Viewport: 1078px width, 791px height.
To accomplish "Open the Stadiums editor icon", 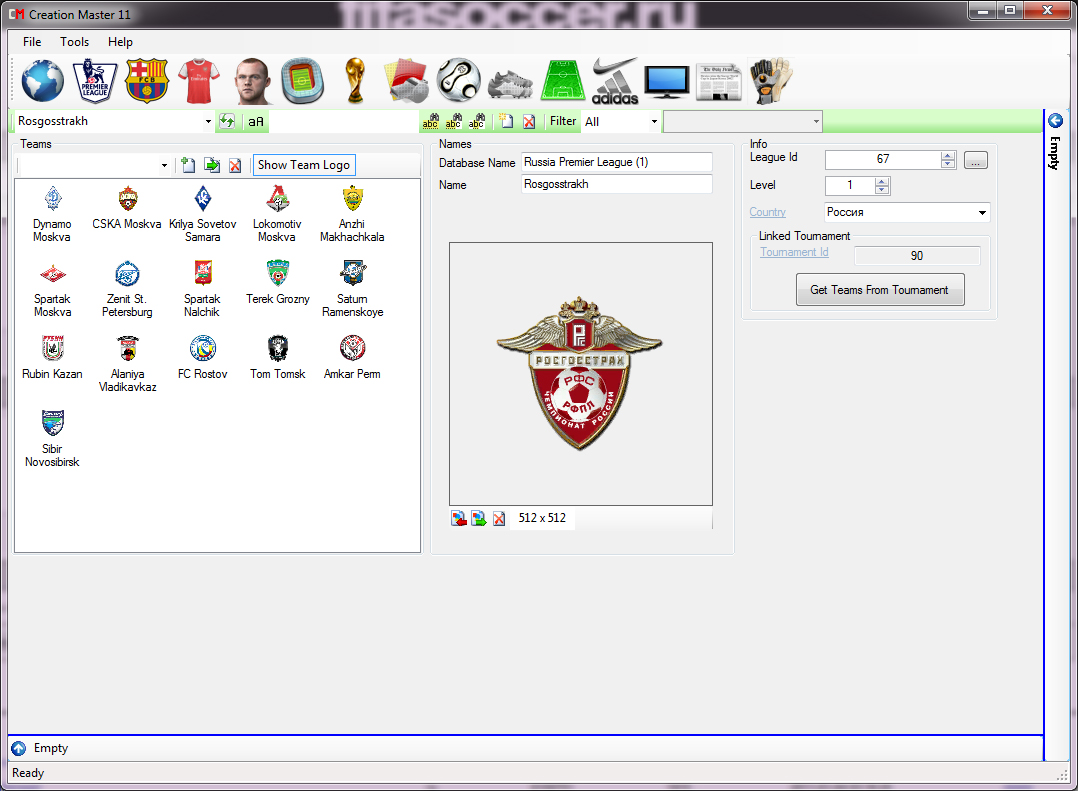I will 302,81.
